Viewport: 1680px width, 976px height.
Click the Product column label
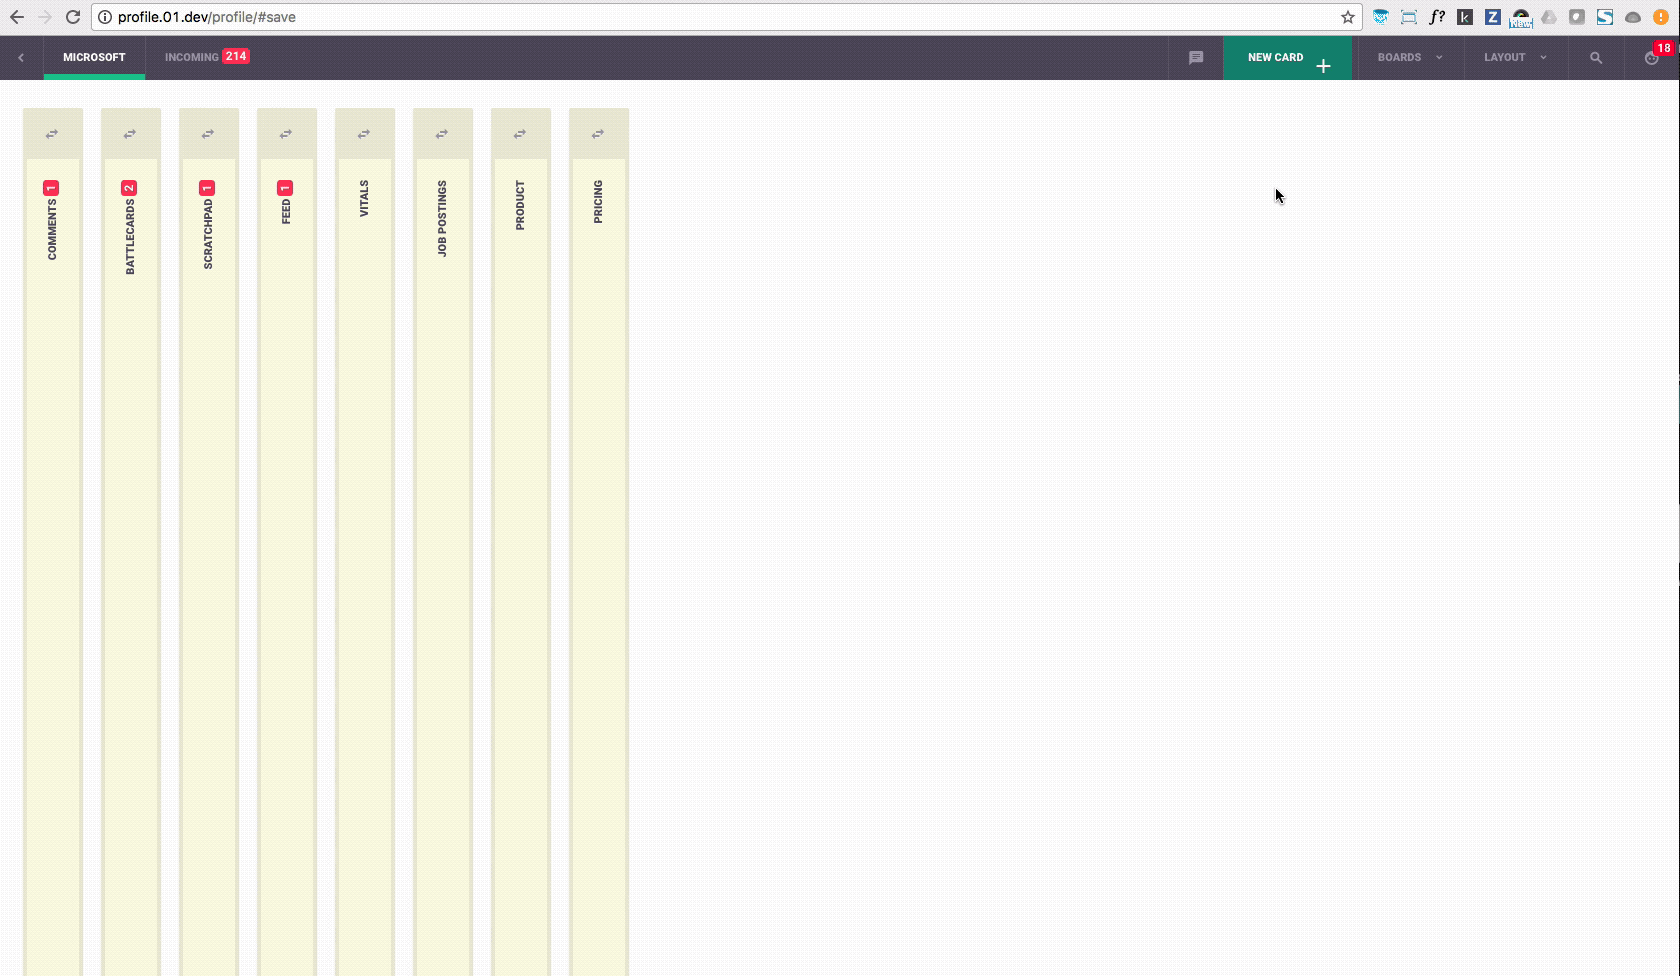520,205
